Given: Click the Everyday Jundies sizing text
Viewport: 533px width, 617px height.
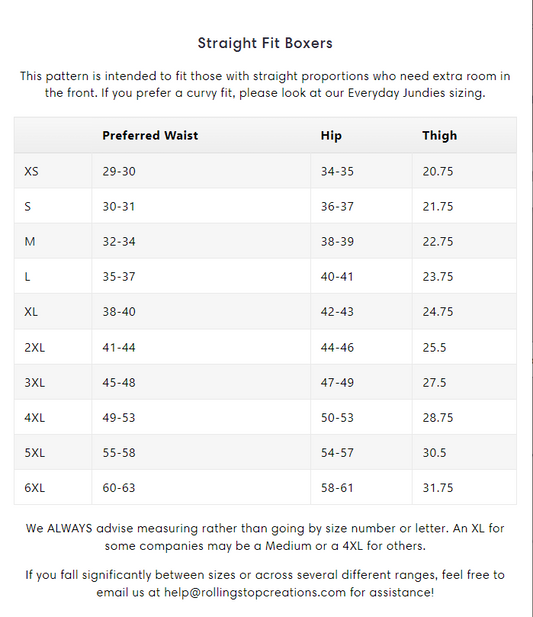Looking at the screenshot, I should (416, 93).
